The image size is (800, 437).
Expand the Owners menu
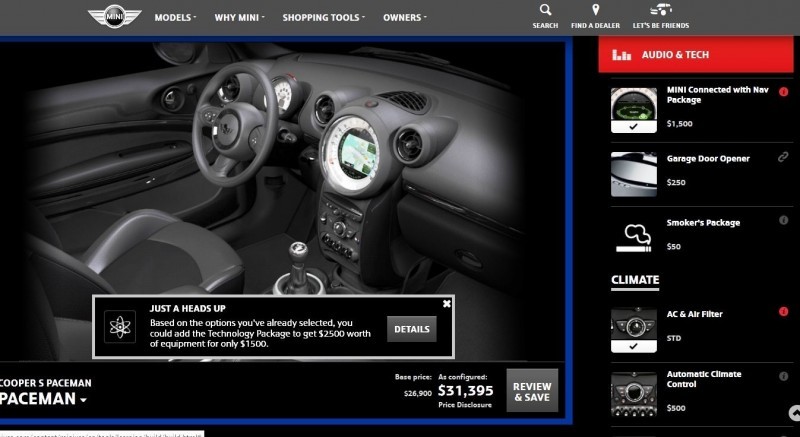405,17
